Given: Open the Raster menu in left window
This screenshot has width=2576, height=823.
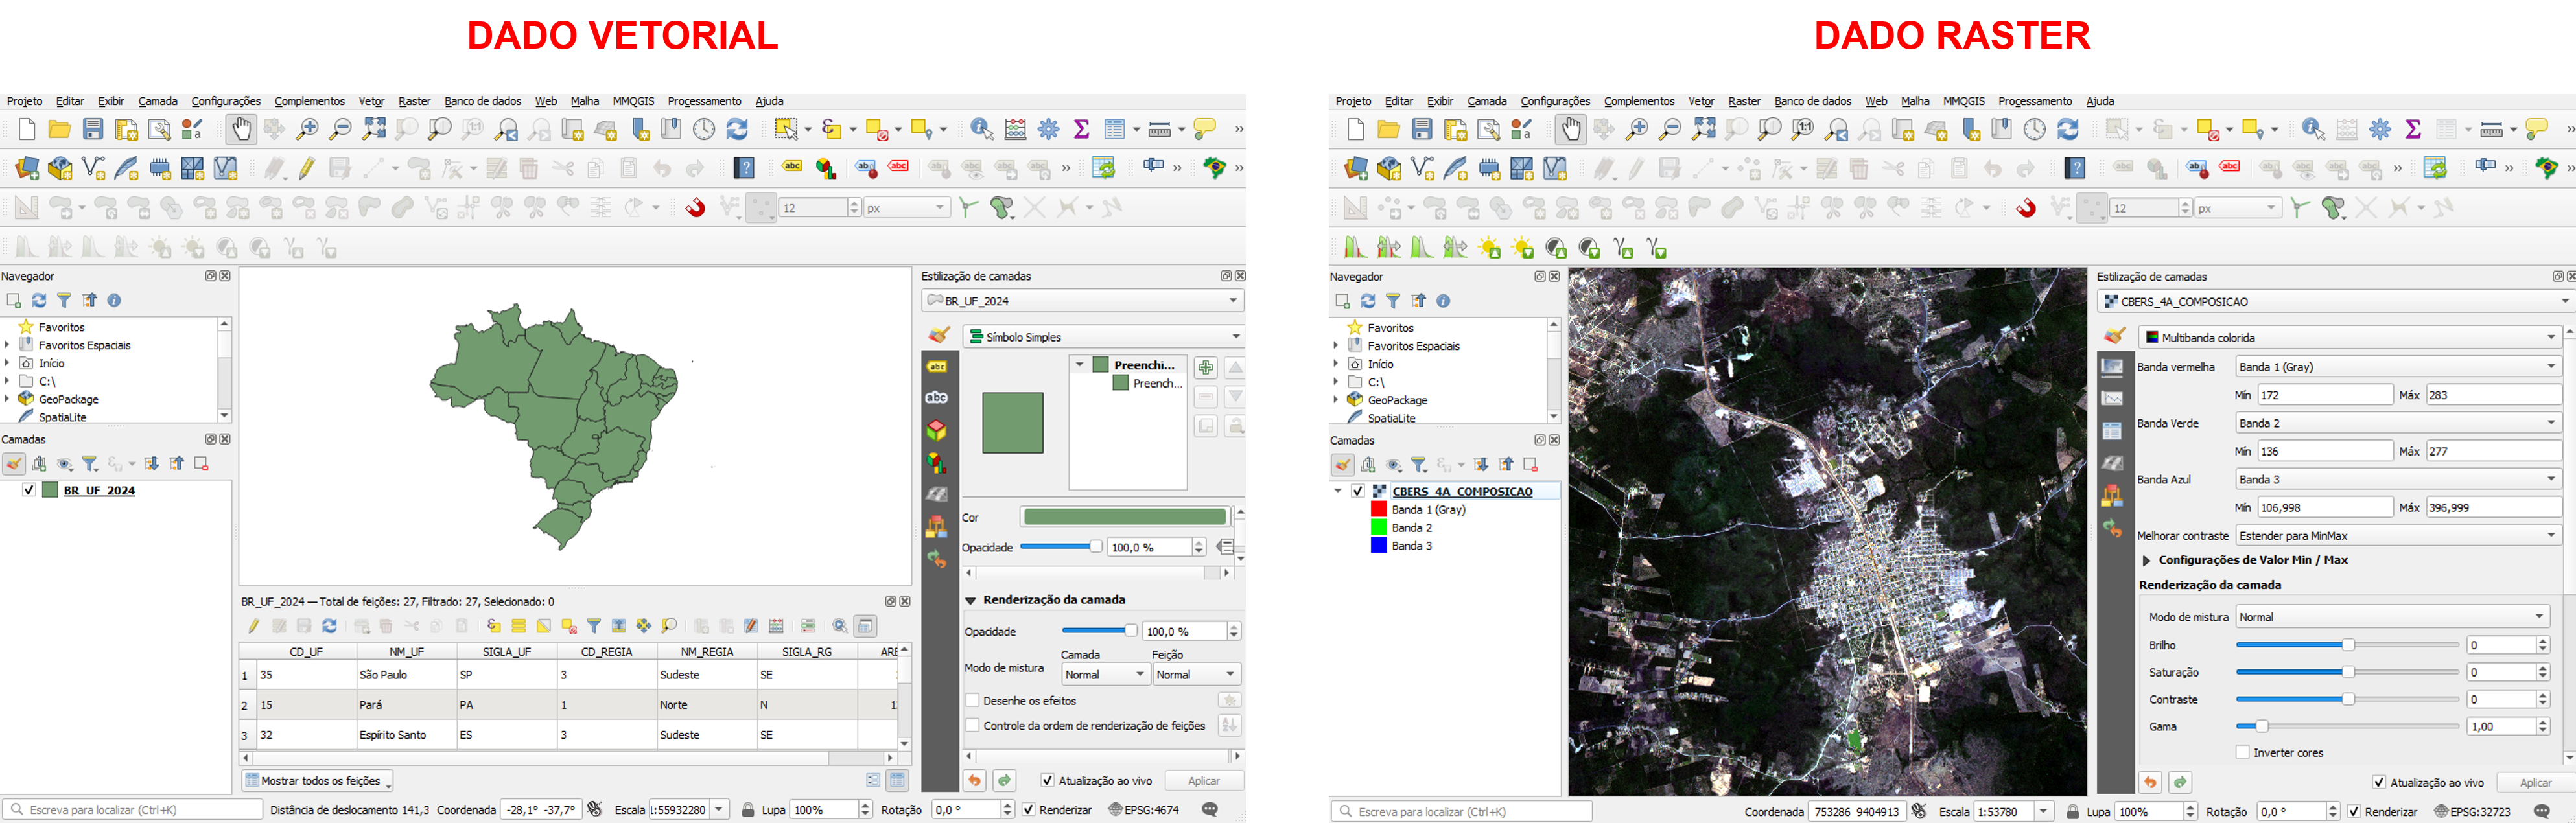Looking at the screenshot, I should pyautogui.click(x=414, y=101).
